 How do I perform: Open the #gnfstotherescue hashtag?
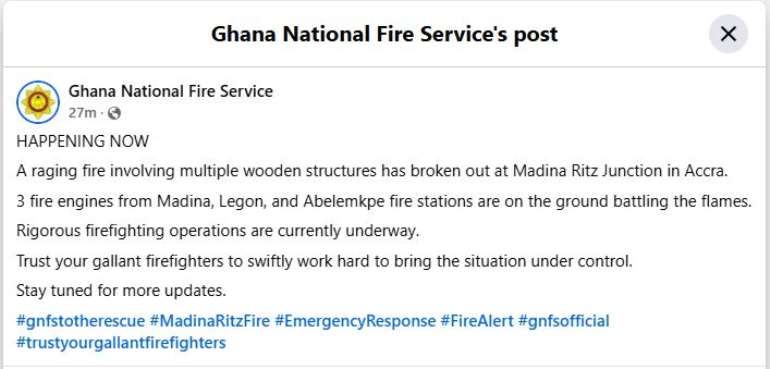[x=81, y=321]
